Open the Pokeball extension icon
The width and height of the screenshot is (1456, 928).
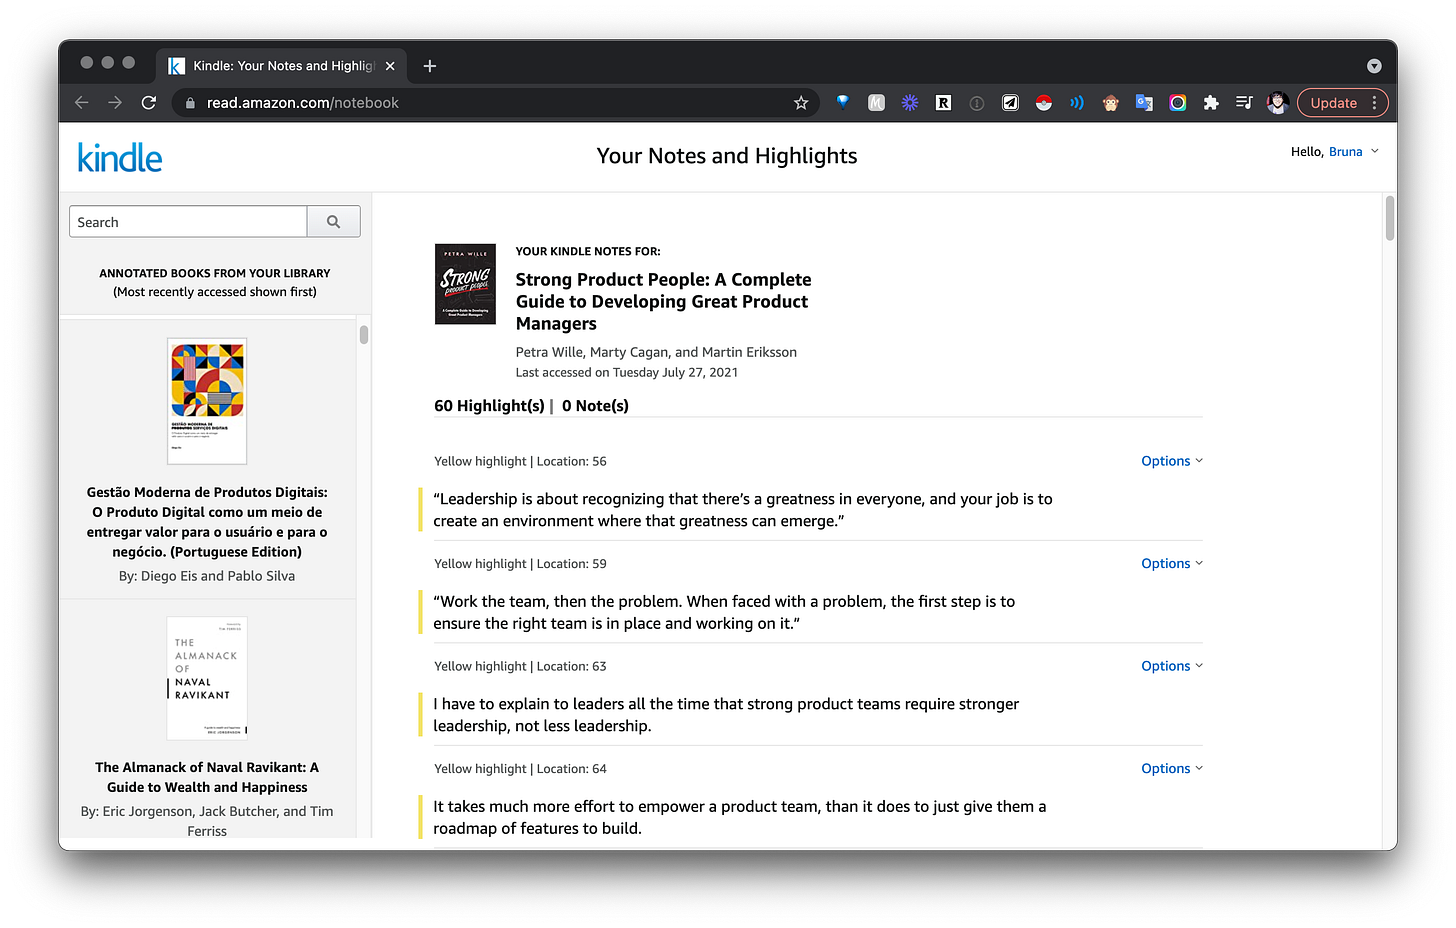tap(1044, 103)
